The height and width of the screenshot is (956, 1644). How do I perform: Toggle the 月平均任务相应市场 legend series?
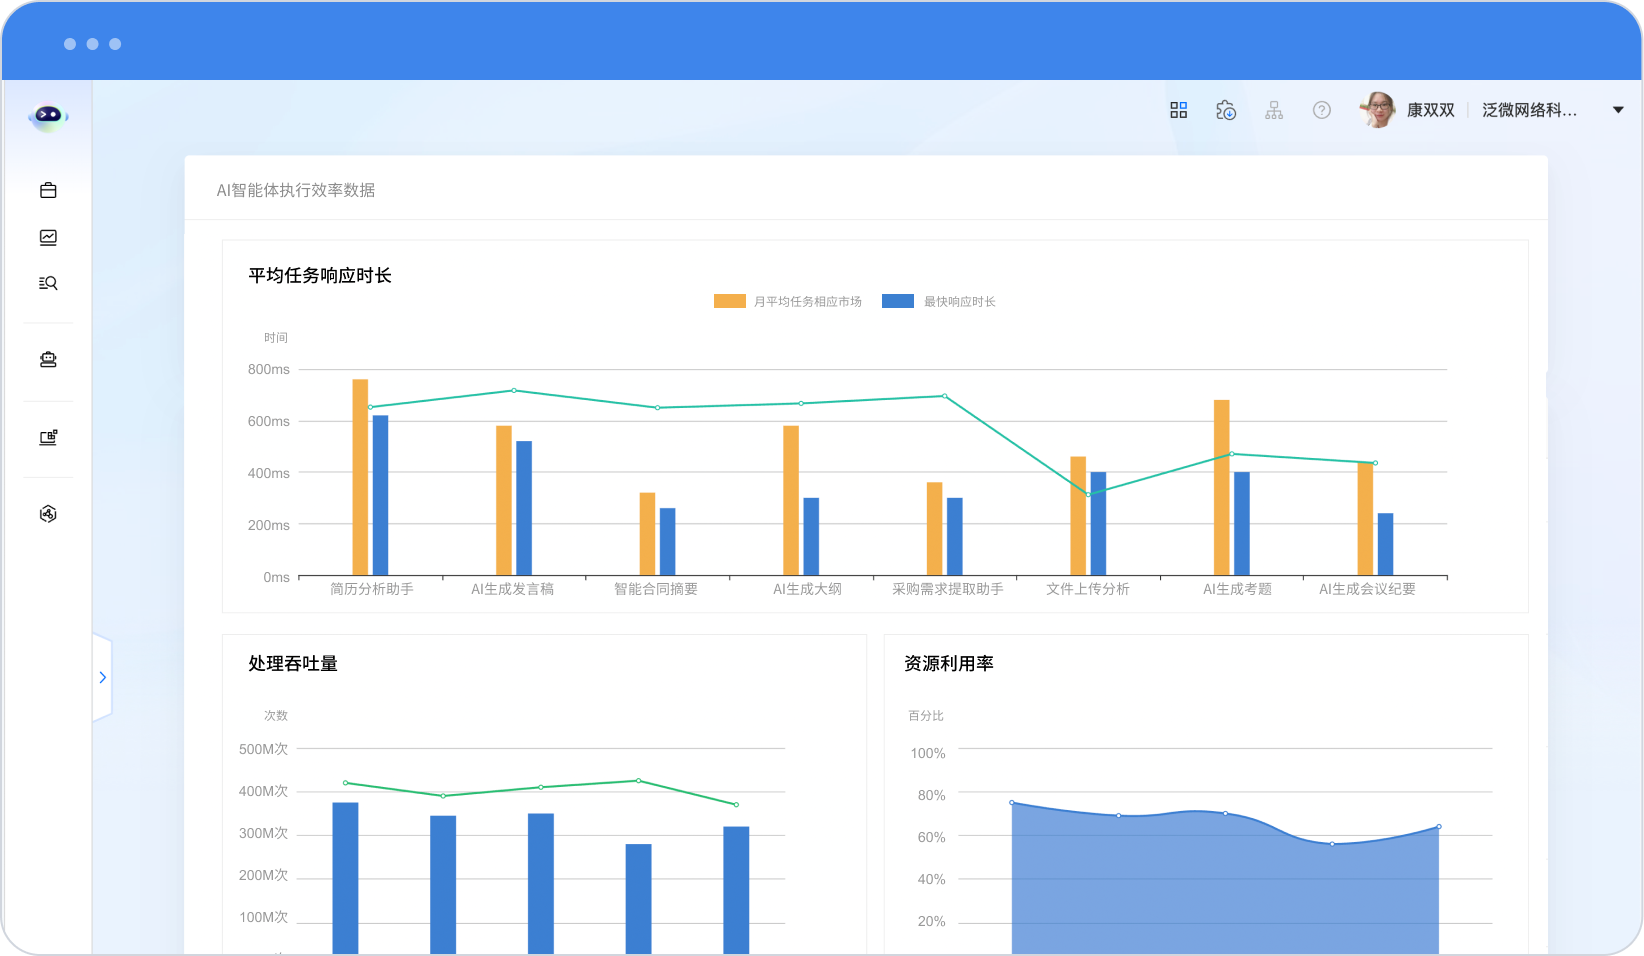[x=788, y=301]
